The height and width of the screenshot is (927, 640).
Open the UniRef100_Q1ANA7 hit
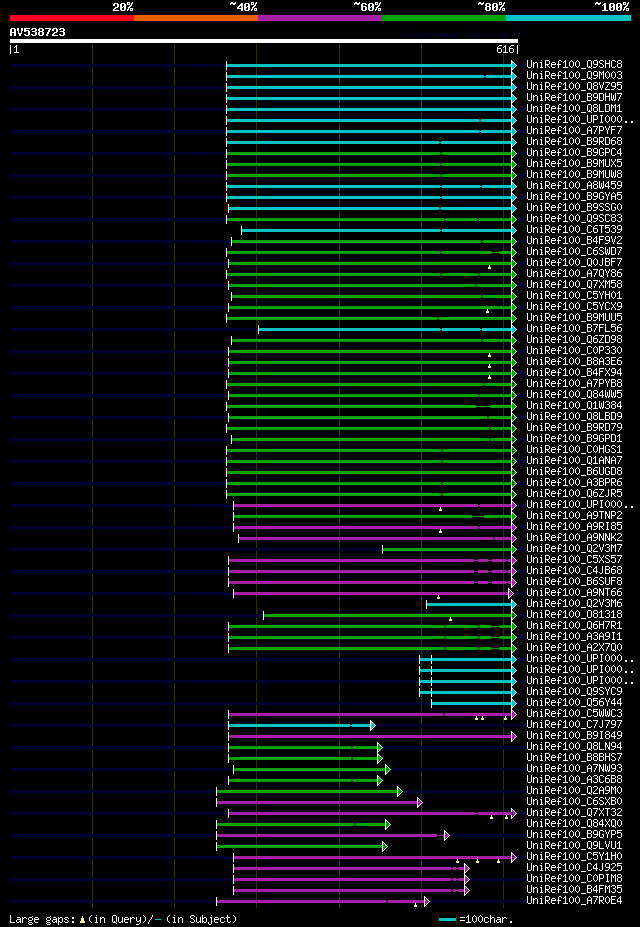[x=574, y=461]
